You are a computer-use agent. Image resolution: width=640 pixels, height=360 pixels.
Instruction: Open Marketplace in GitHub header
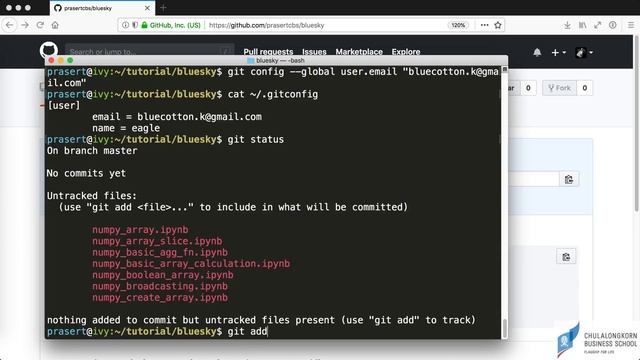pyautogui.click(x=359, y=52)
